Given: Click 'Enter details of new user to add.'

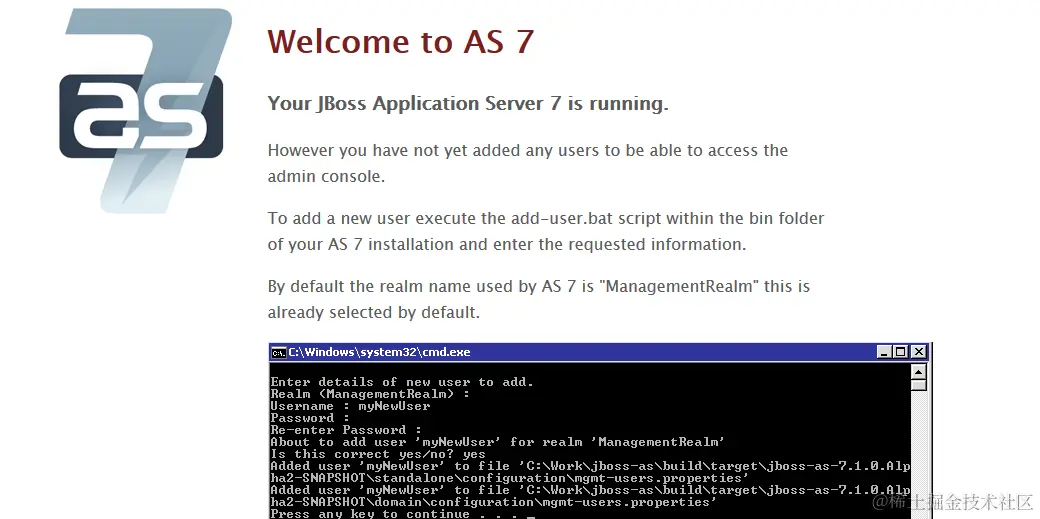Looking at the screenshot, I should pyautogui.click(x=402, y=382).
